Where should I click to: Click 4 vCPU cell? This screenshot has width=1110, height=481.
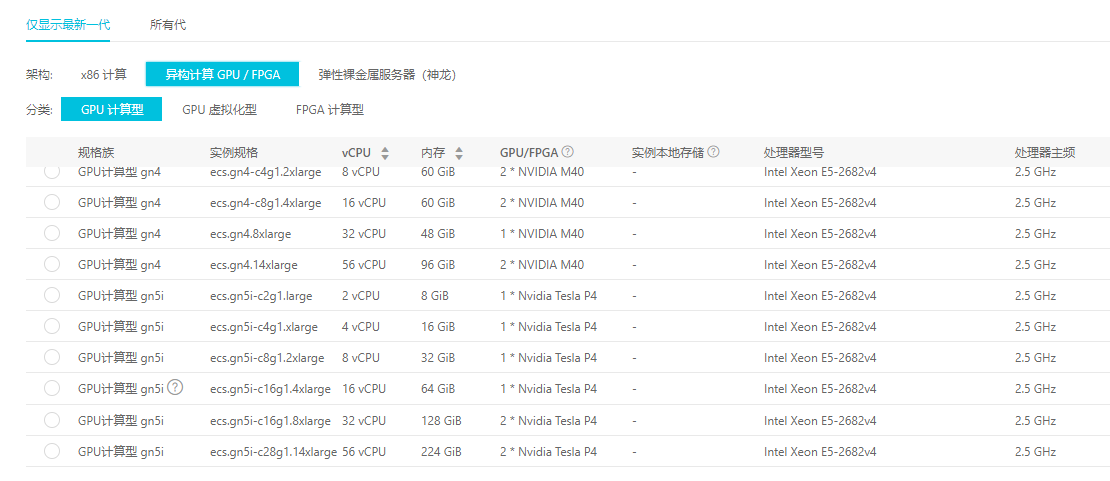click(x=360, y=327)
